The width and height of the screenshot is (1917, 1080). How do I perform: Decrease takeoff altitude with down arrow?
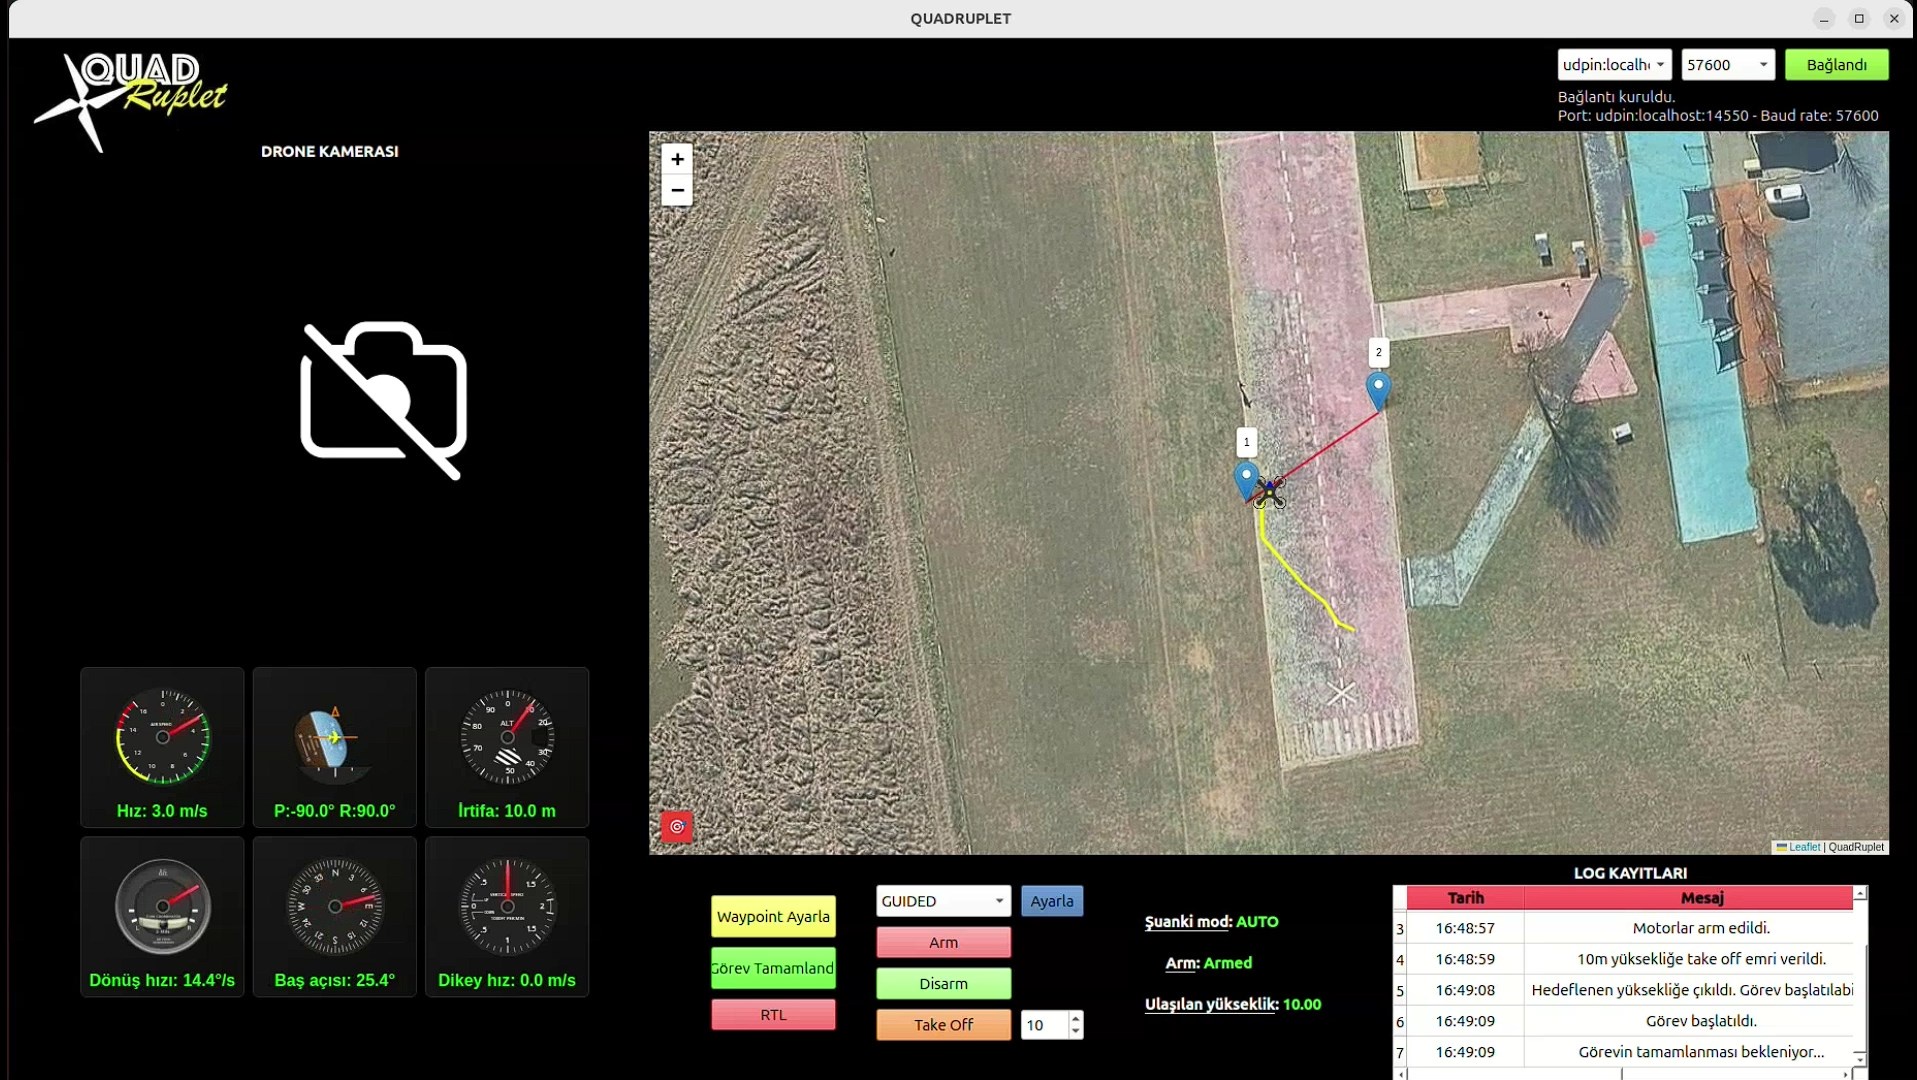pos(1076,1031)
